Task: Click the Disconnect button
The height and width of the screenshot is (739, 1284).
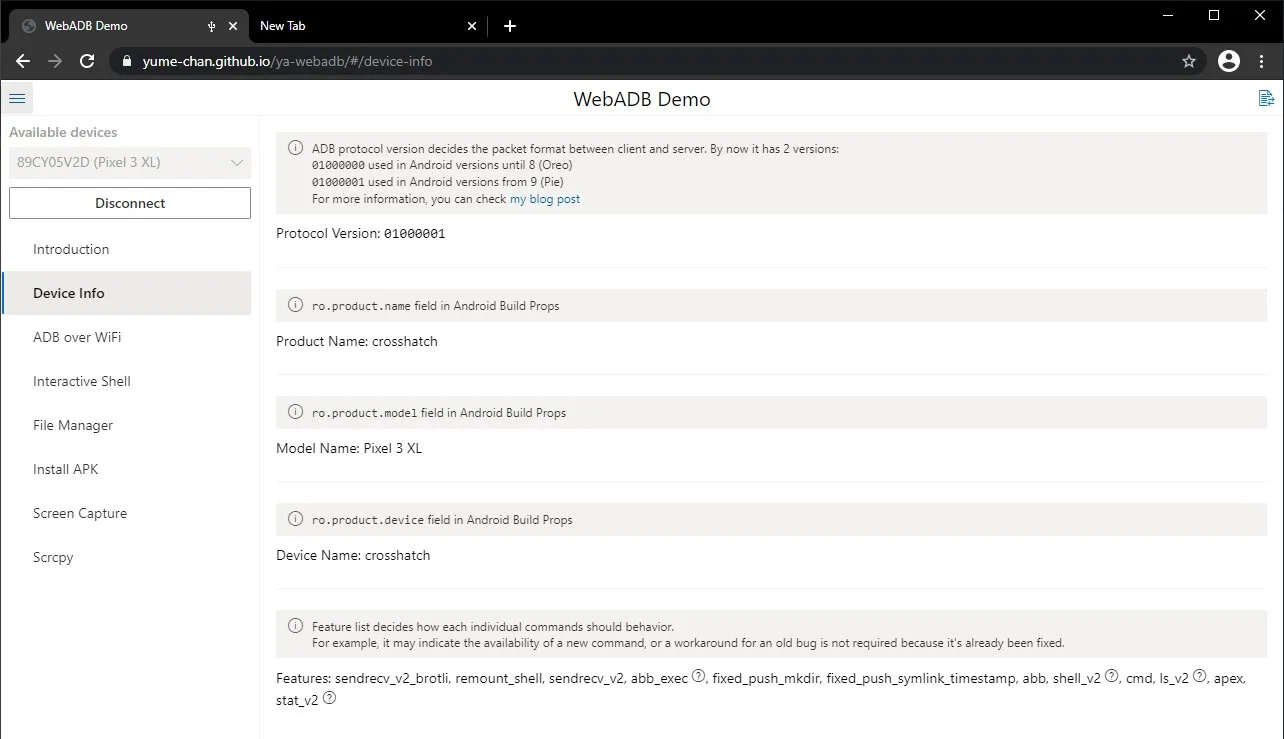Action: 129,202
